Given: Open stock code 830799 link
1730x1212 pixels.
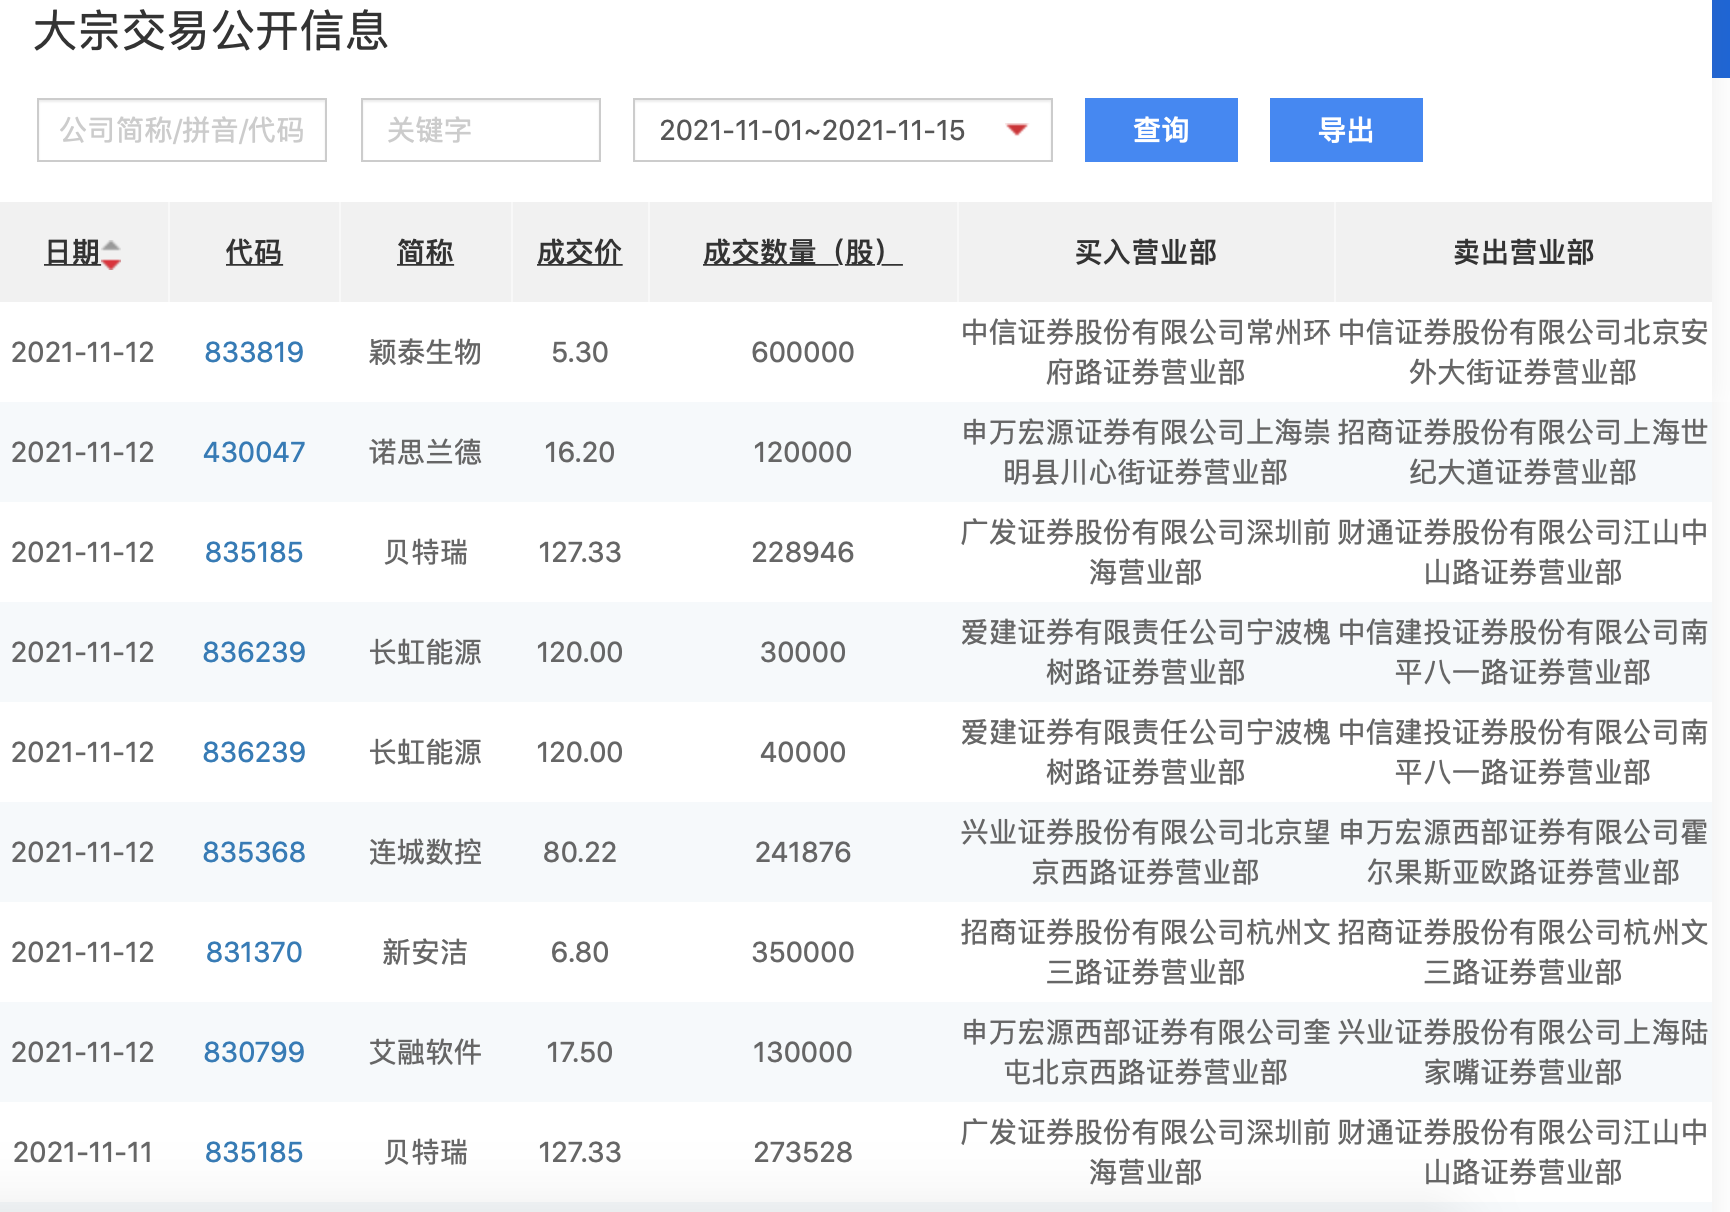Looking at the screenshot, I should coord(254,1052).
